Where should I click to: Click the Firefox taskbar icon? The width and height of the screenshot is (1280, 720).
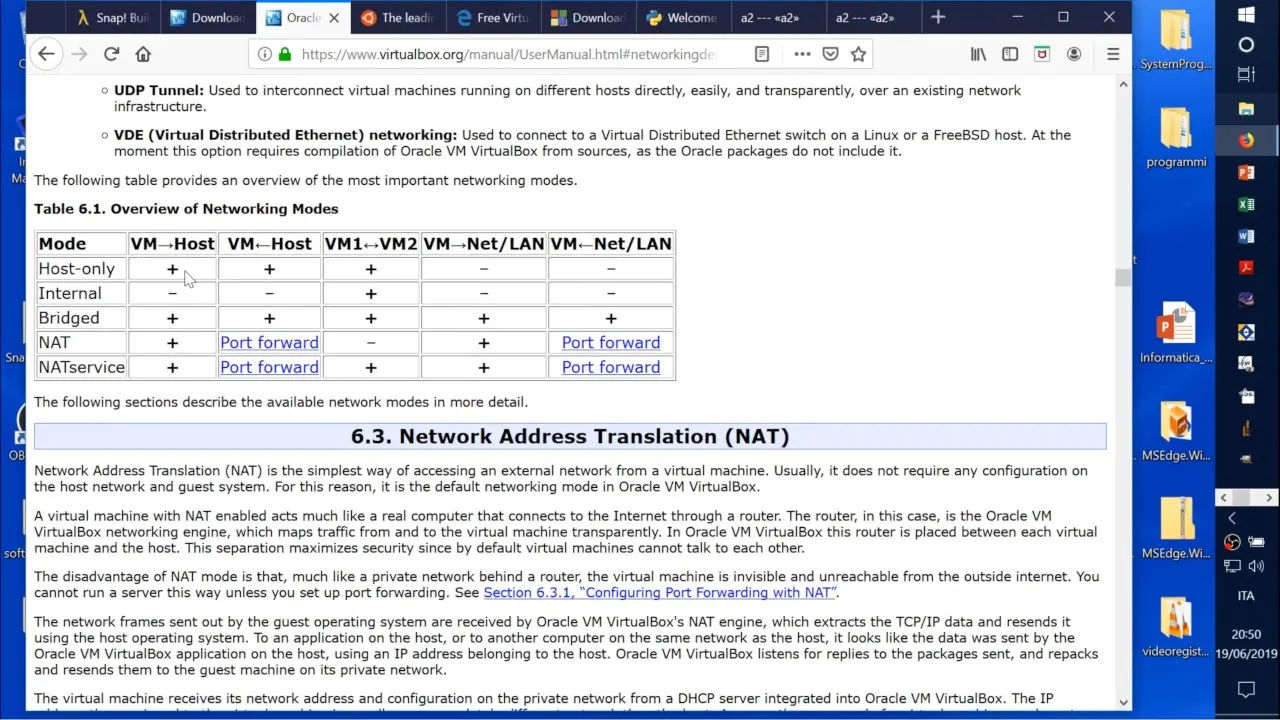[x=1246, y=141]
